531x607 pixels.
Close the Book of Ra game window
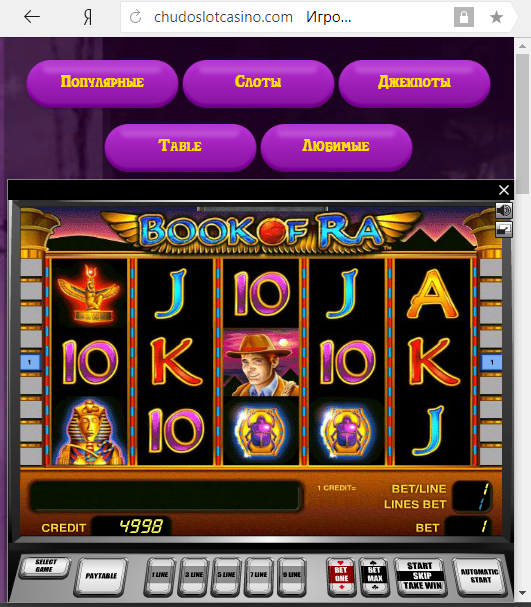(x=504, y=190)
